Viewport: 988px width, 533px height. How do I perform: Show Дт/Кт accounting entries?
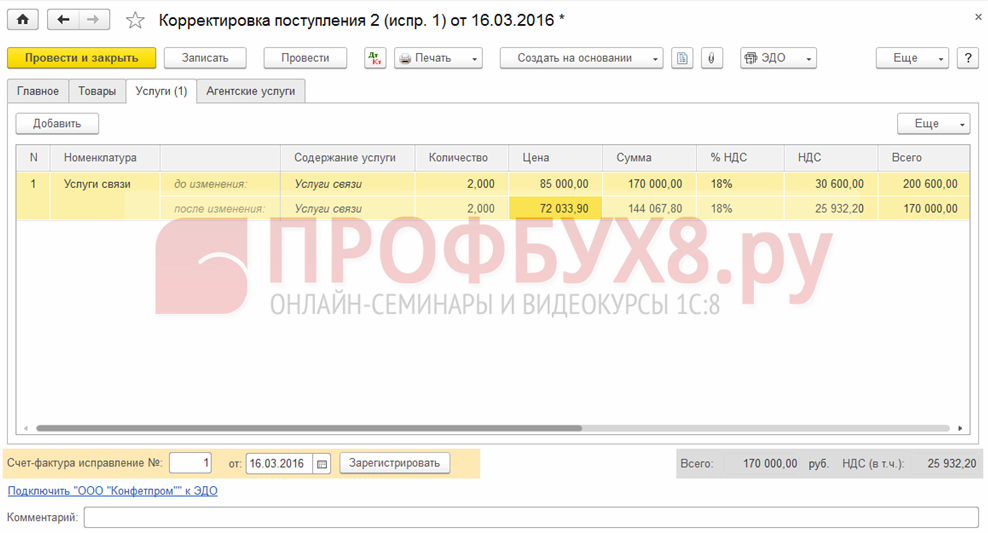tap(375, 58)
